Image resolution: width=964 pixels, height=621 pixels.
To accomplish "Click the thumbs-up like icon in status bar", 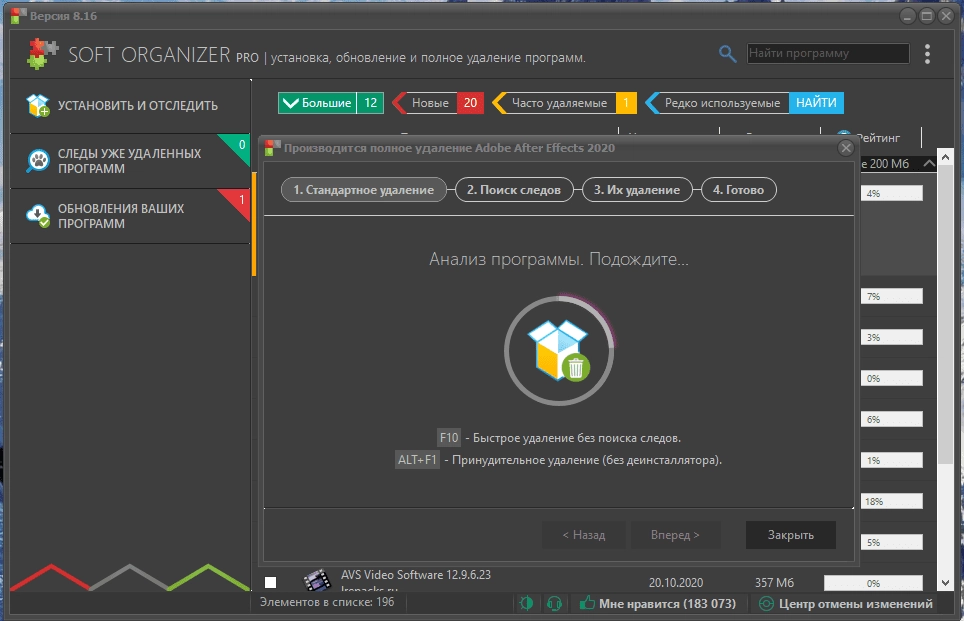I will (x=587, y=603).
